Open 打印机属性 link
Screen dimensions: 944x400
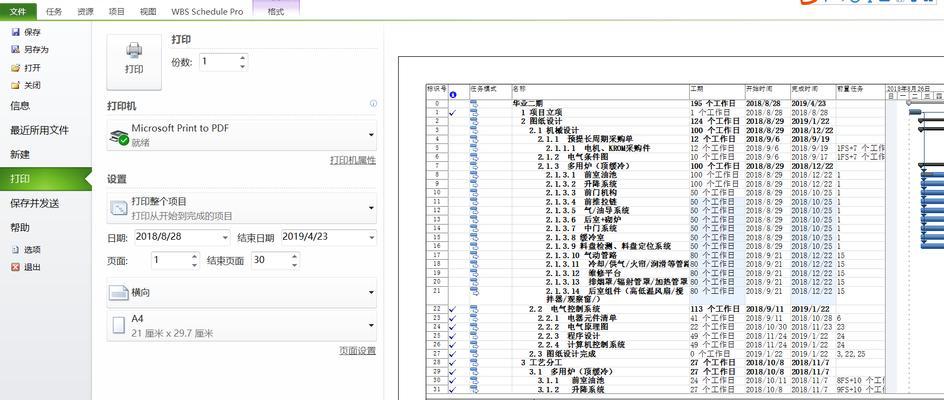[x=353, y=160]
